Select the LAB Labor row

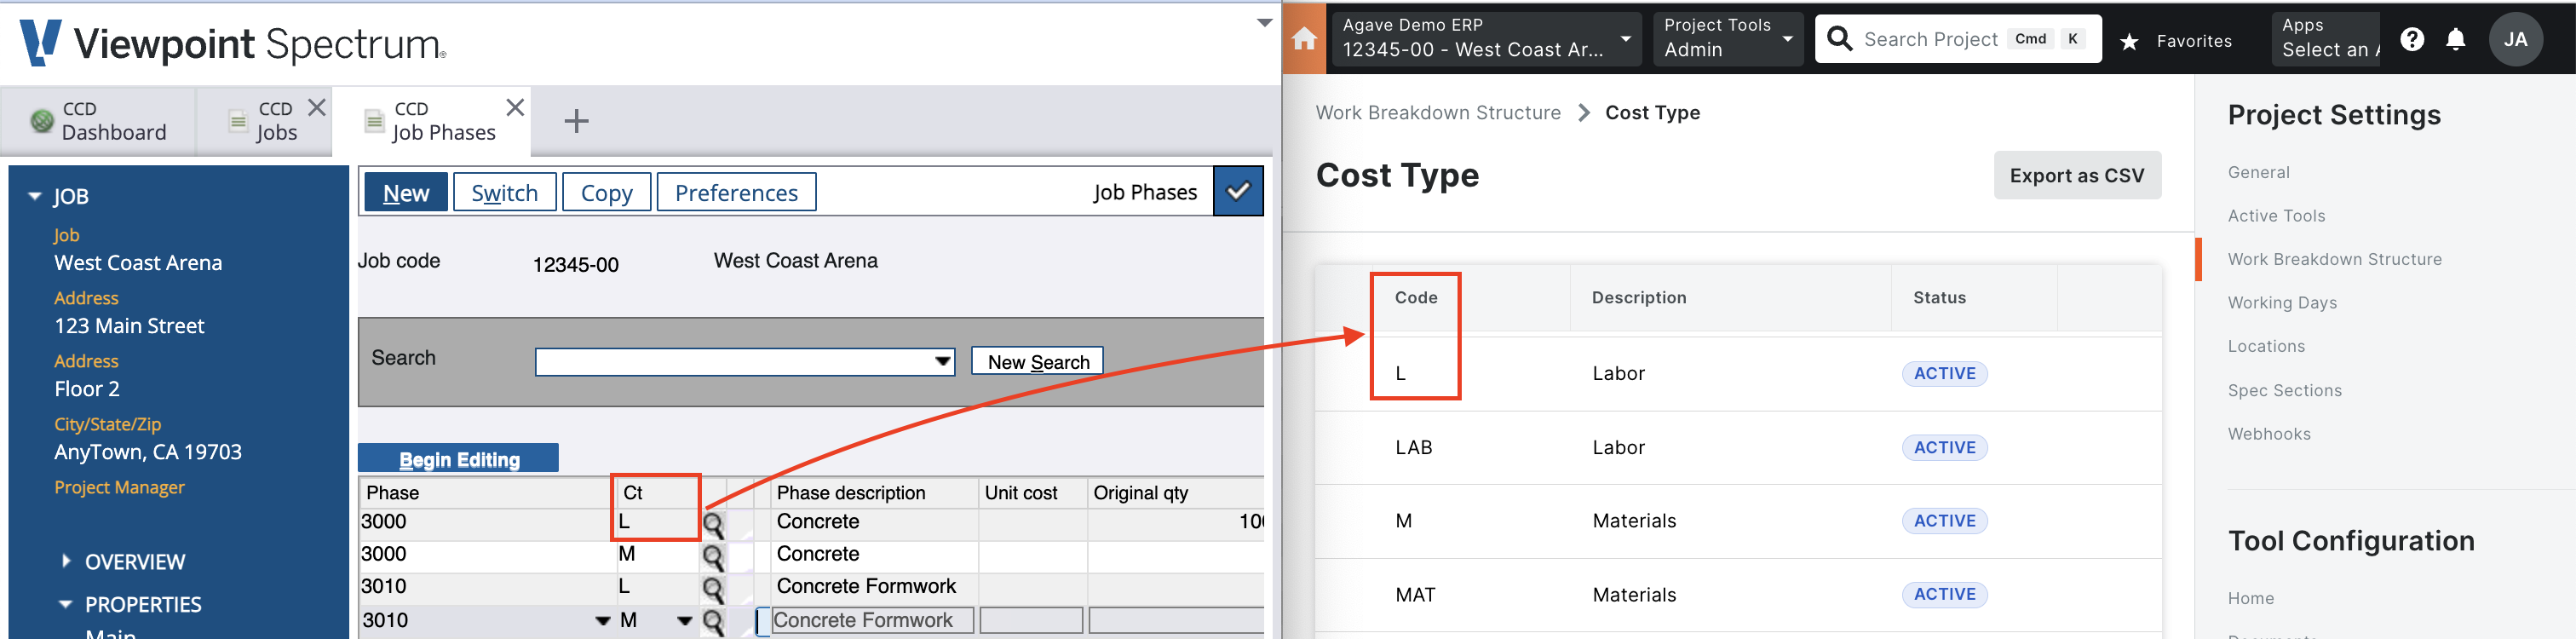(1738, 448)
